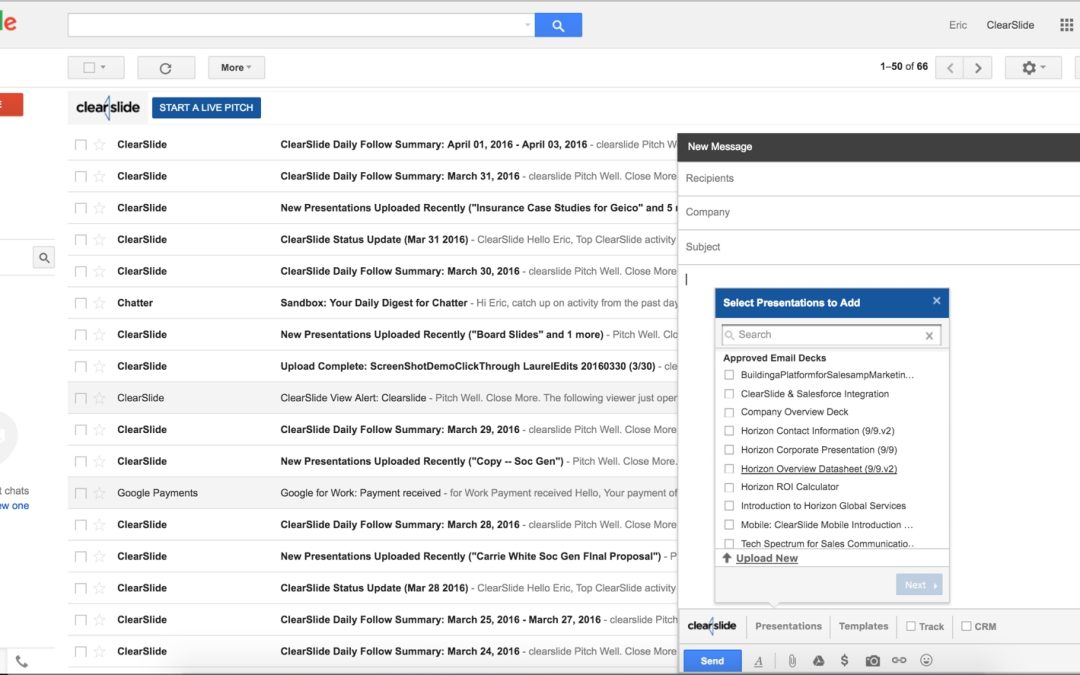Click the ClearSlide logo in the compose toolbar
This screenshot has width=1080, height=675.
pos(712,625)
